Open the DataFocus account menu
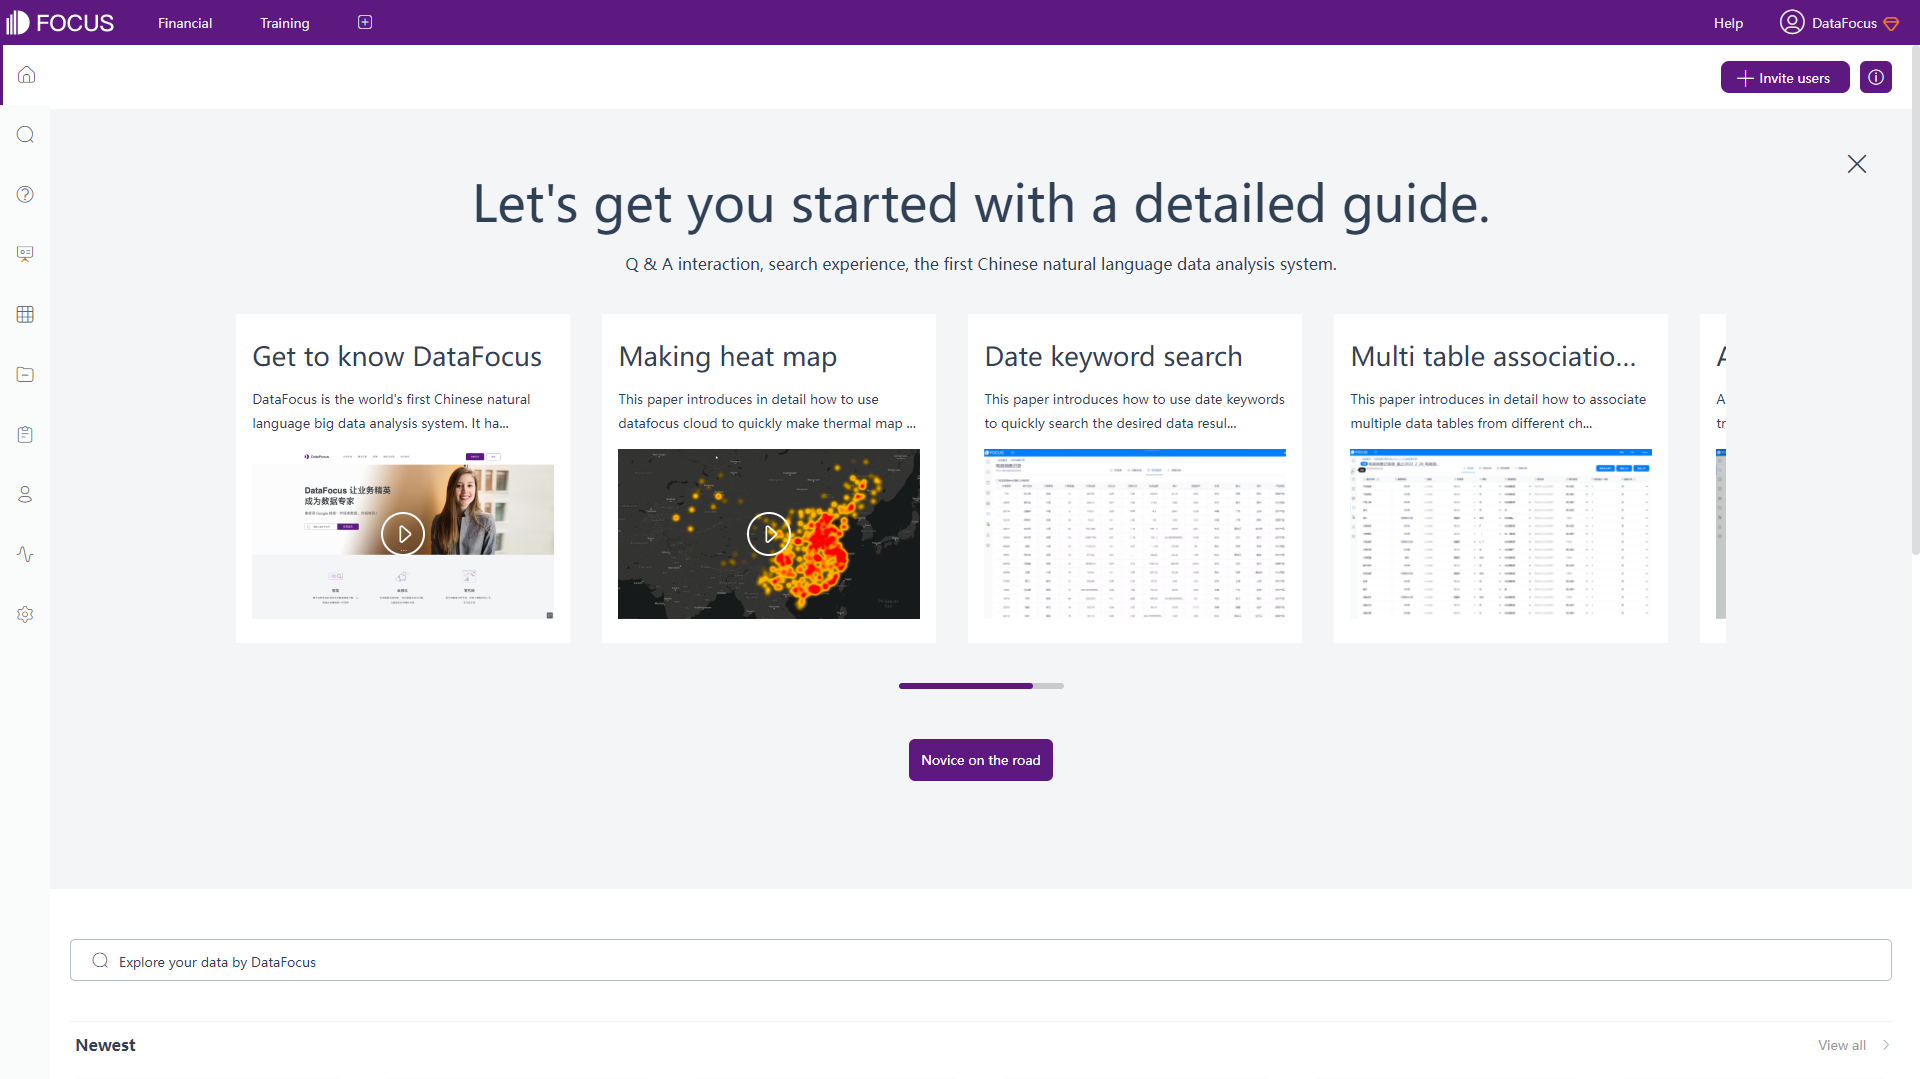Viewport: 1920px width, 1079px height. pyautogui.click(x=1844, y=23)
